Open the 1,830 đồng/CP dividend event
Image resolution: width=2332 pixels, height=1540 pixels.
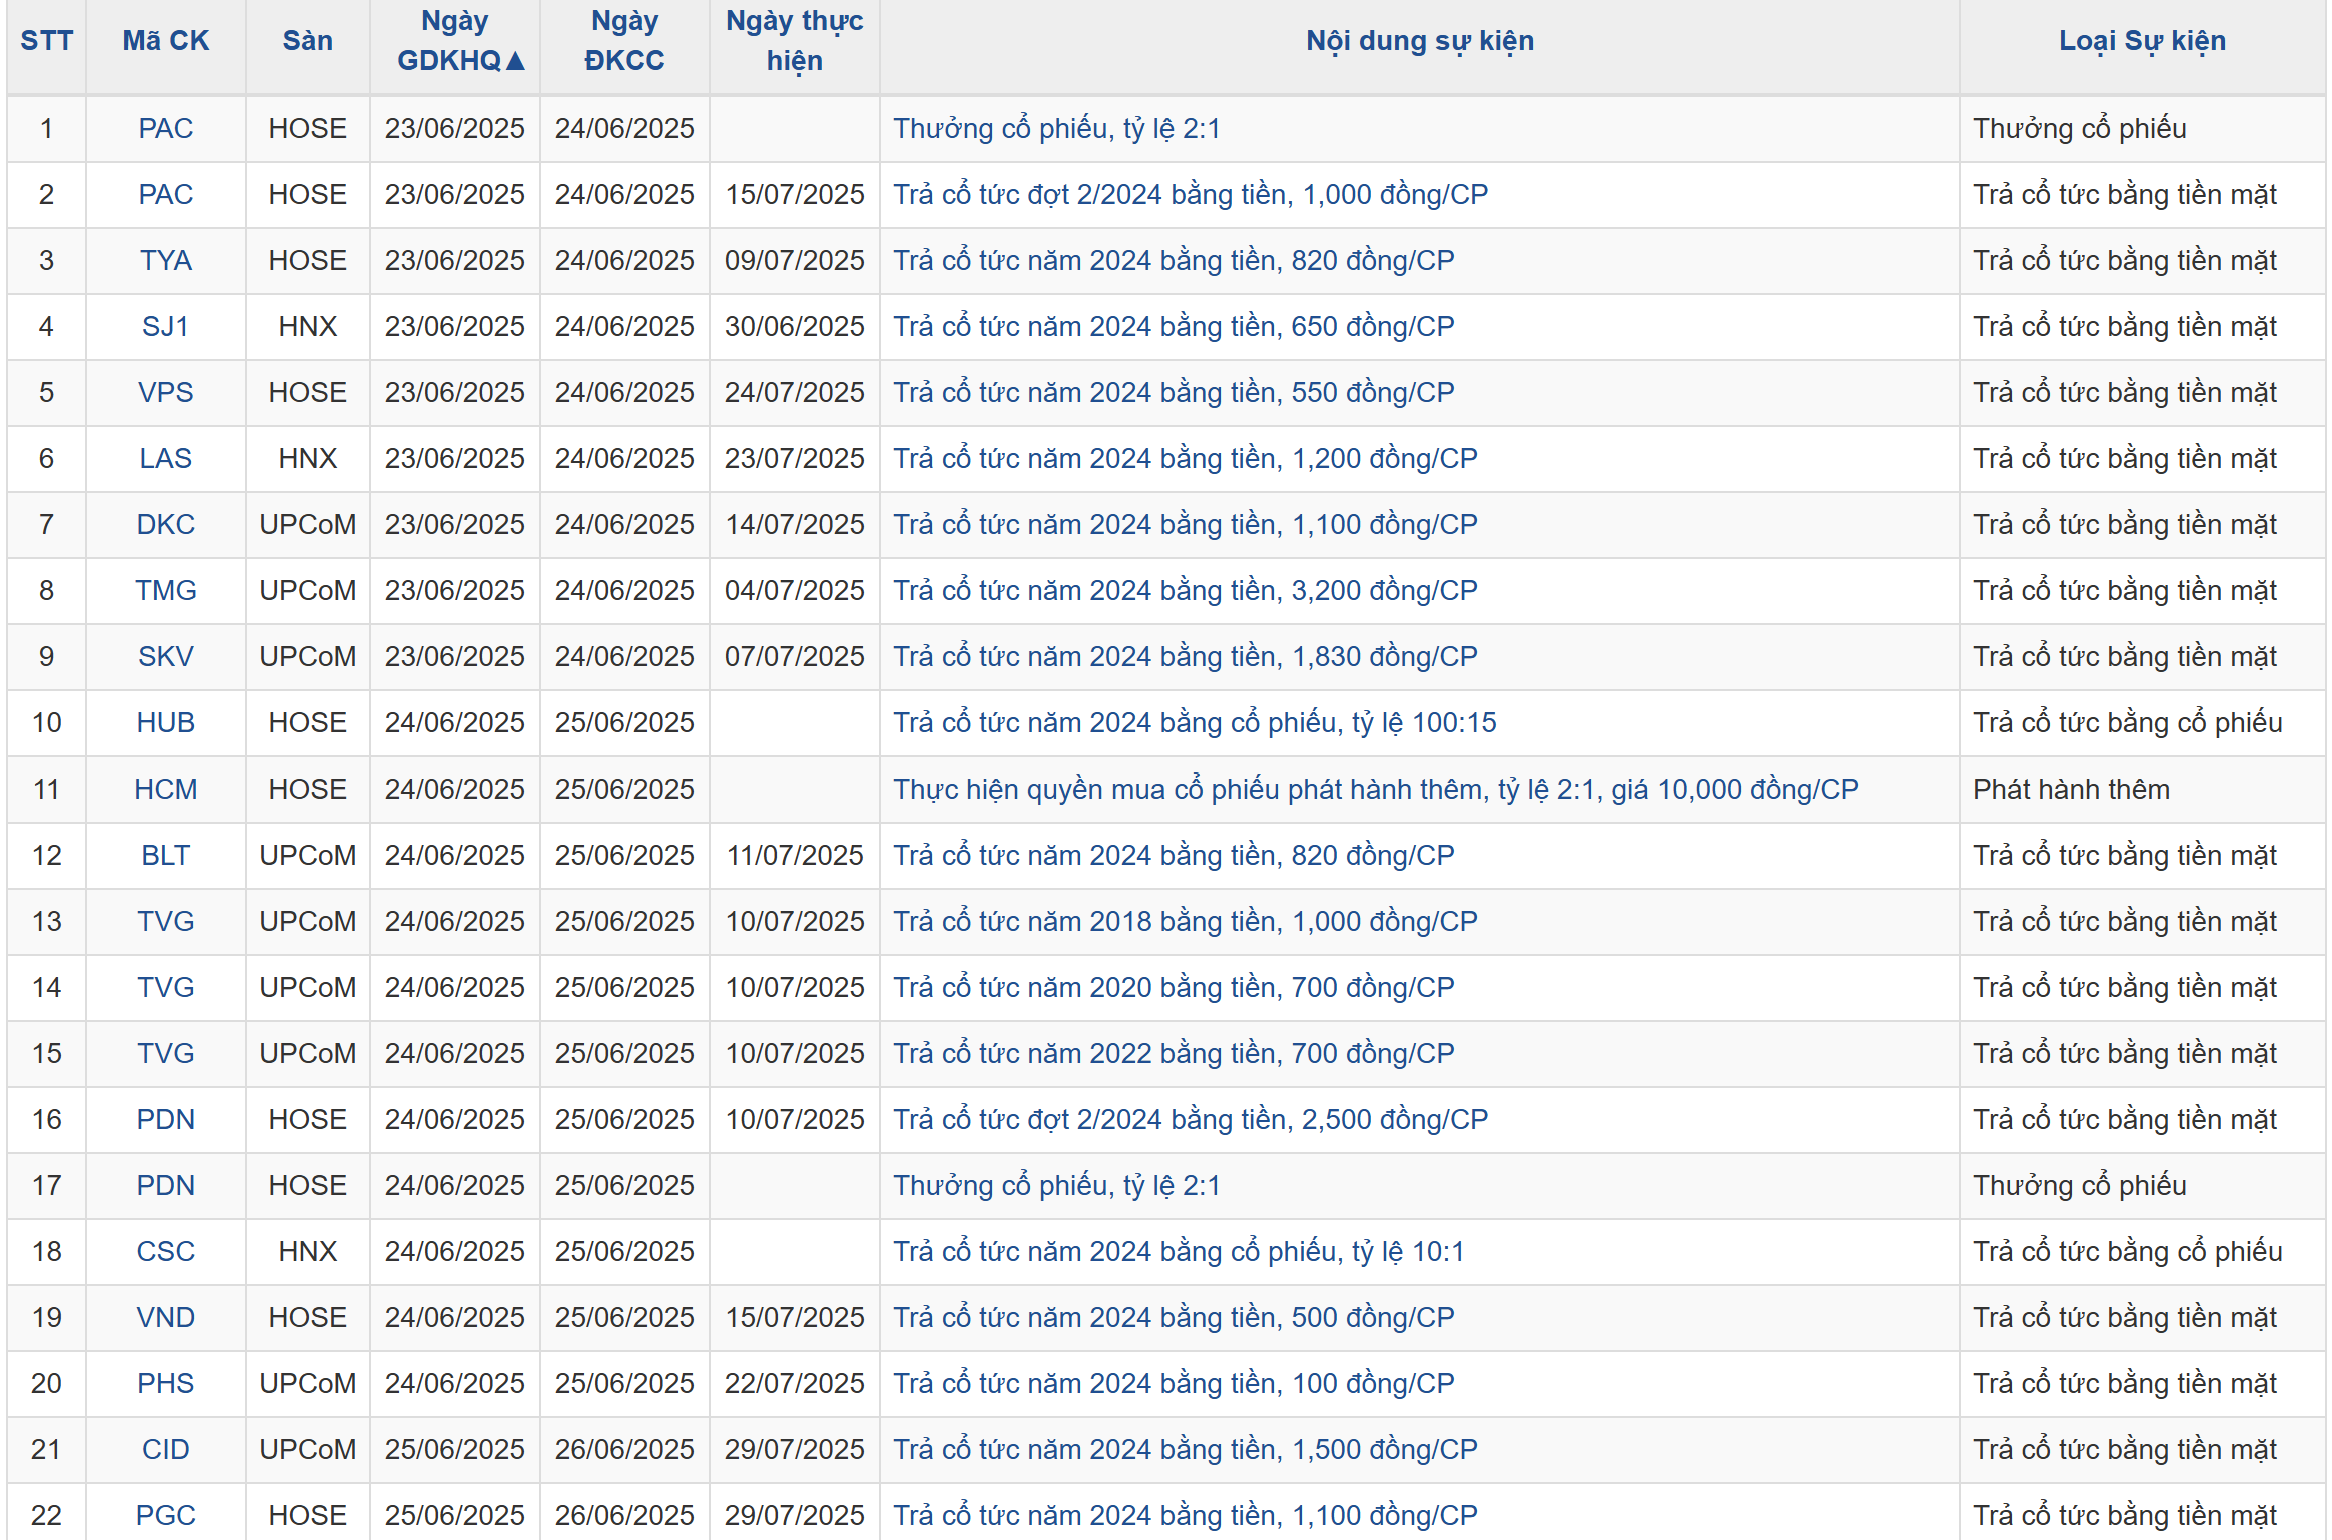pos(1186,657)
